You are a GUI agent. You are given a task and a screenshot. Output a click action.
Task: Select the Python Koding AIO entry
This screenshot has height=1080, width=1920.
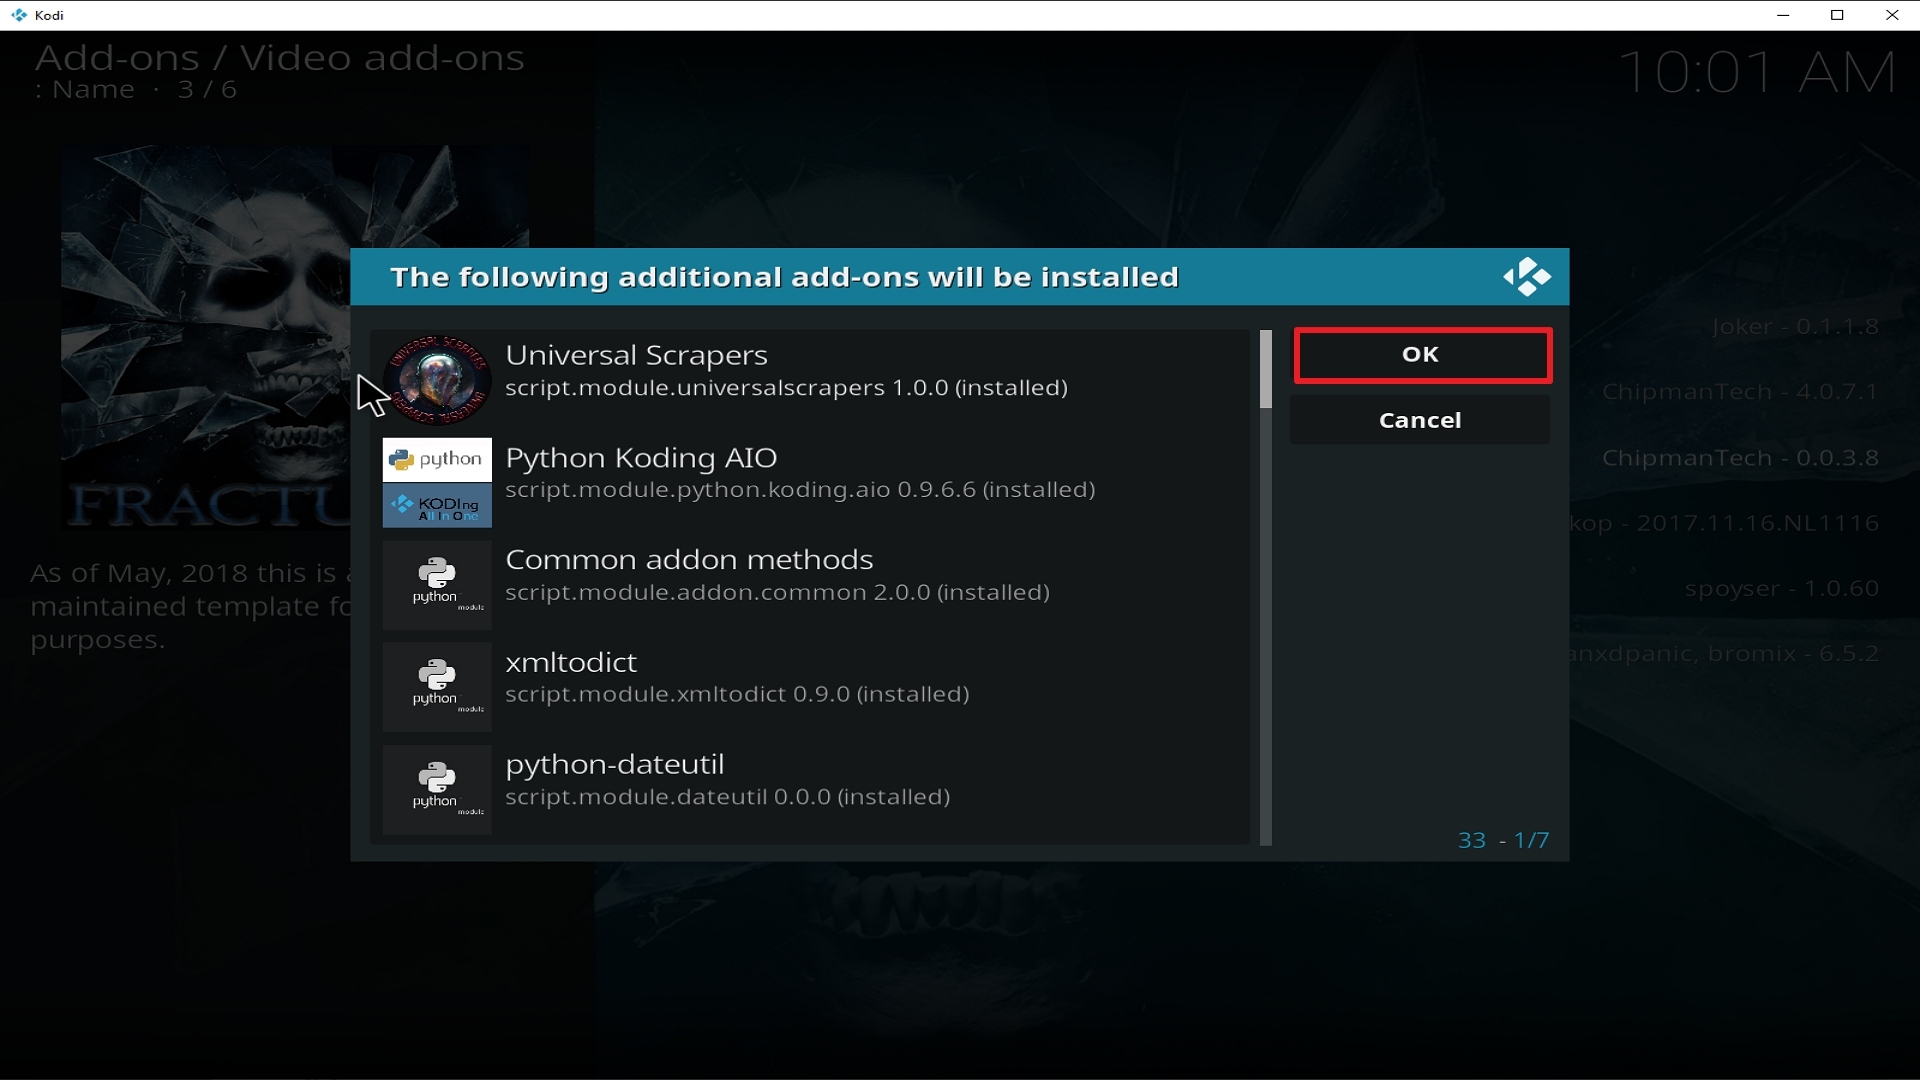point(810,482)
